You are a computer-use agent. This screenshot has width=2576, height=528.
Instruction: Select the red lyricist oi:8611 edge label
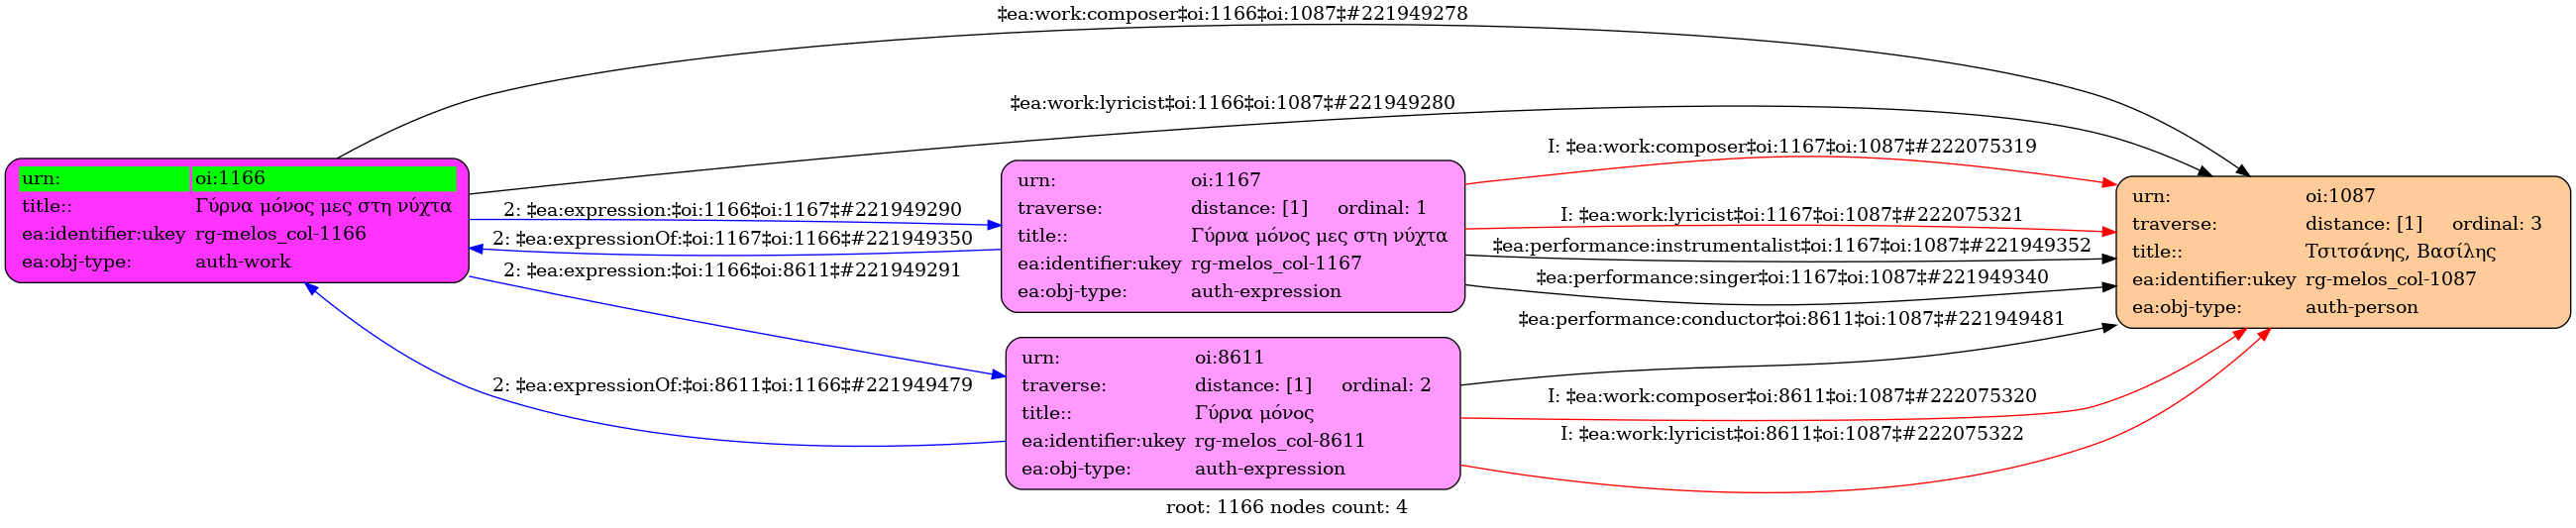[1792, 433]
